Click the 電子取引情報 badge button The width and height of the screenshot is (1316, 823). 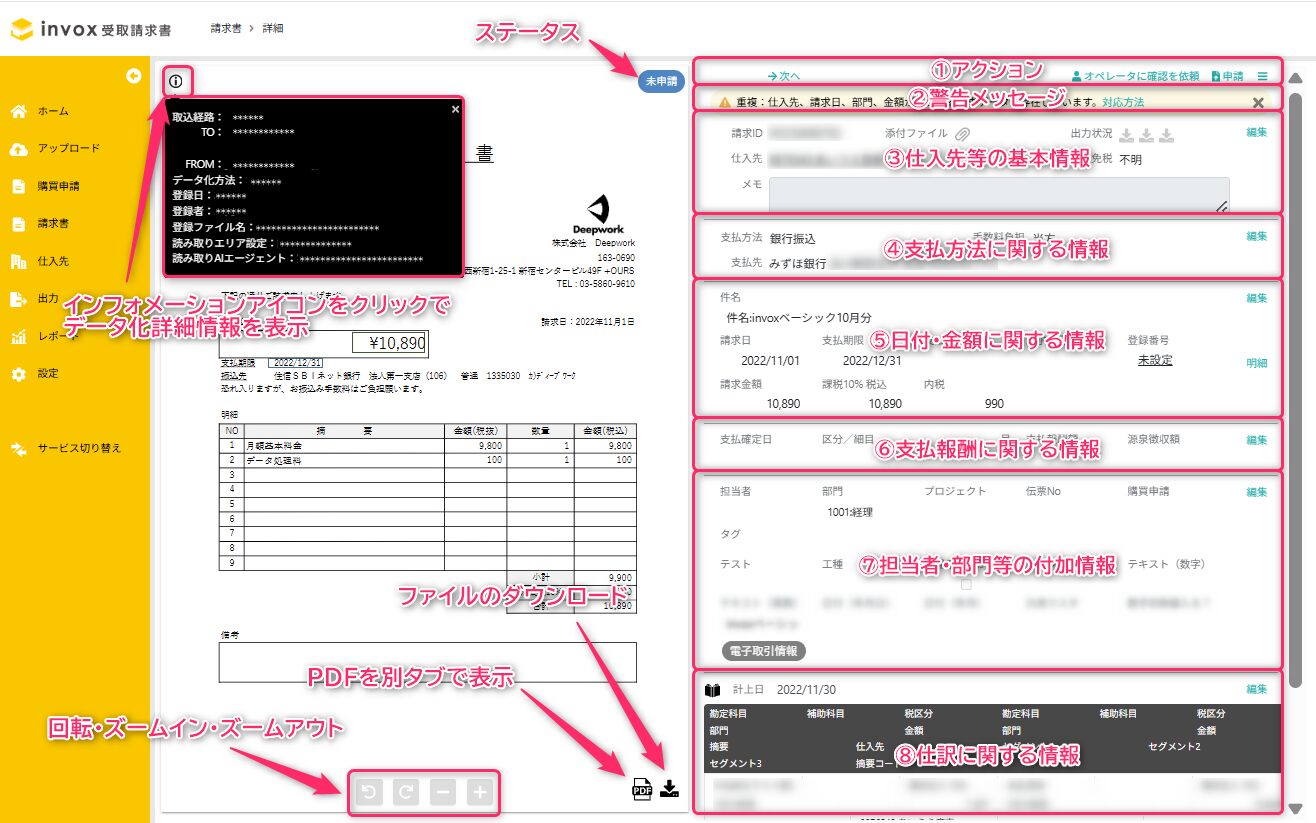(x=763, y=651)
